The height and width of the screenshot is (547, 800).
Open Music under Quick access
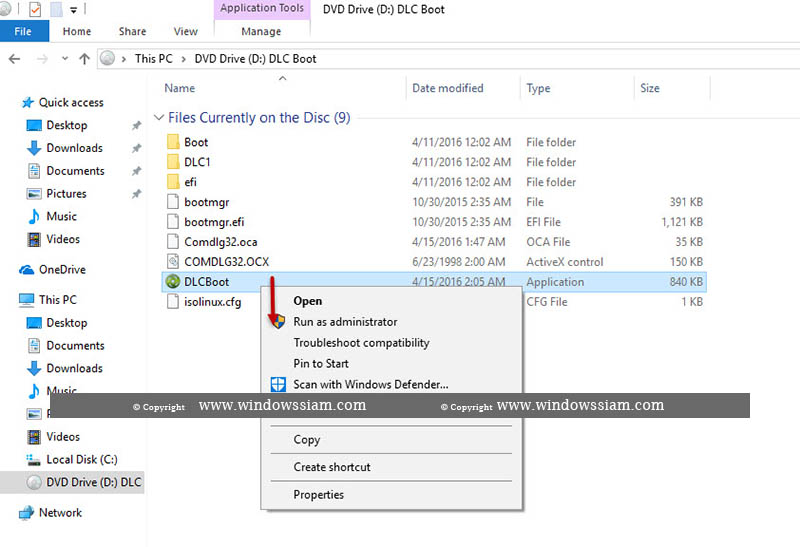(x=61, y=216)
